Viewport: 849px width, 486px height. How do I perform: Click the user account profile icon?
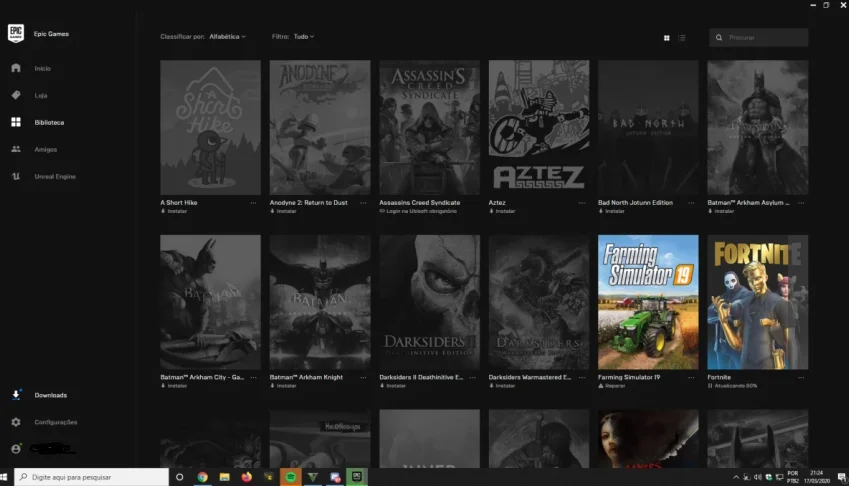point(16,449)
